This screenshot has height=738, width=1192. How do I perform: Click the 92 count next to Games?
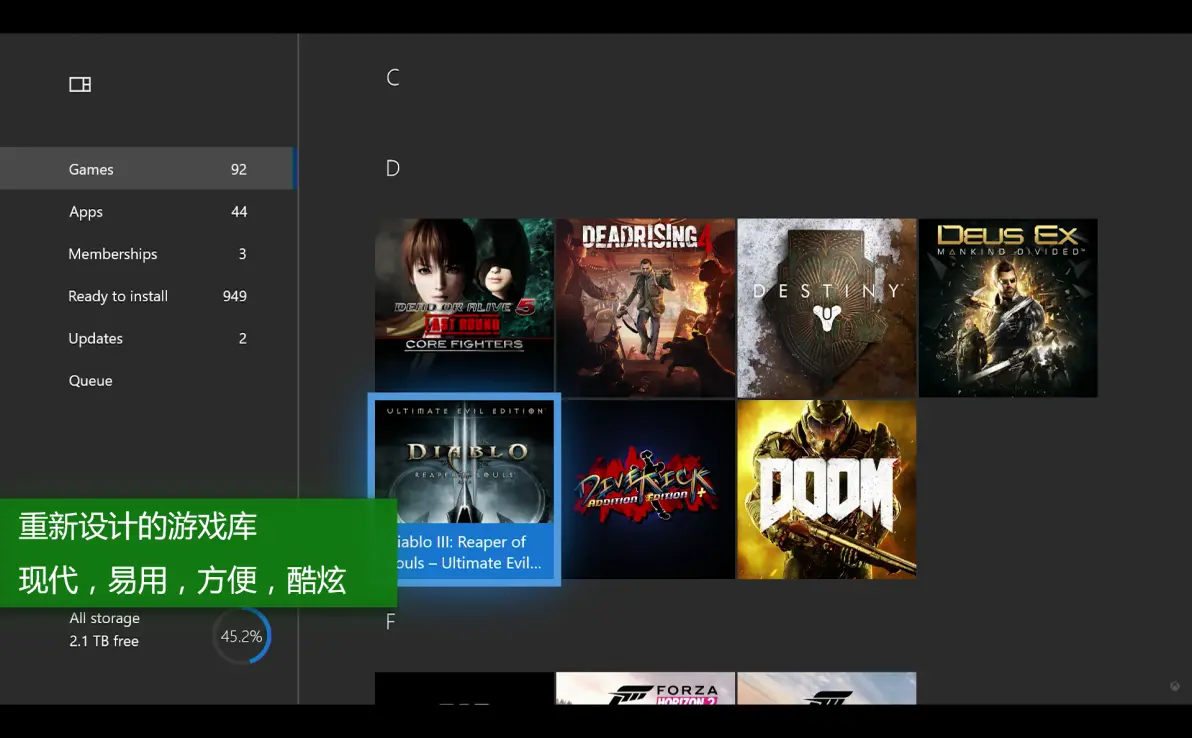(x=239, y=169)
